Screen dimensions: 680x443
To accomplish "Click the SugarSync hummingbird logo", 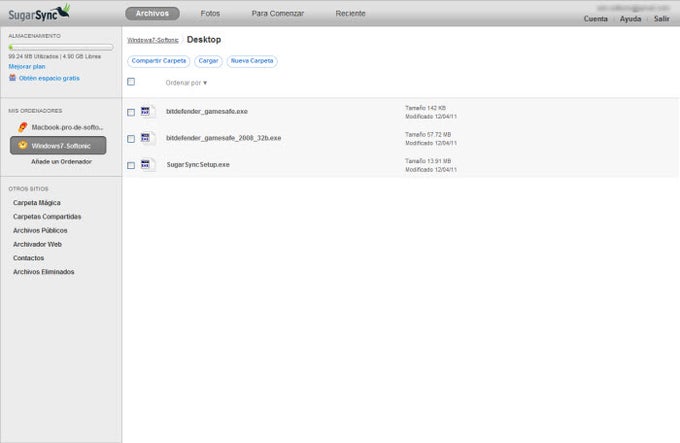I will [39, 13].
